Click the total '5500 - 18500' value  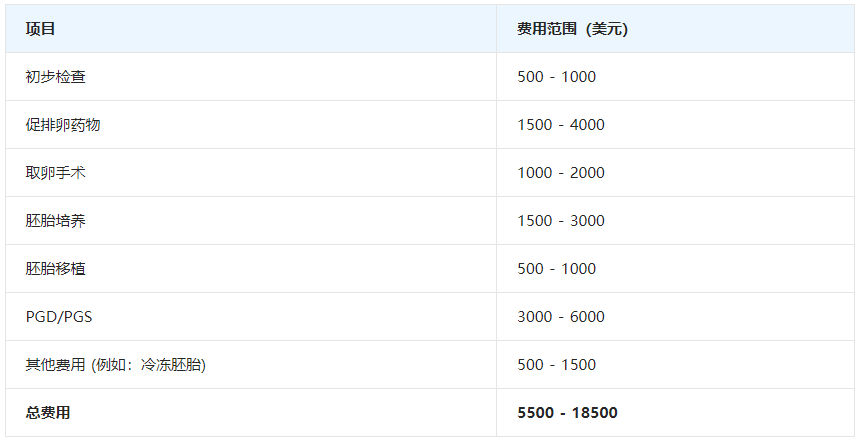coord(567,413)
